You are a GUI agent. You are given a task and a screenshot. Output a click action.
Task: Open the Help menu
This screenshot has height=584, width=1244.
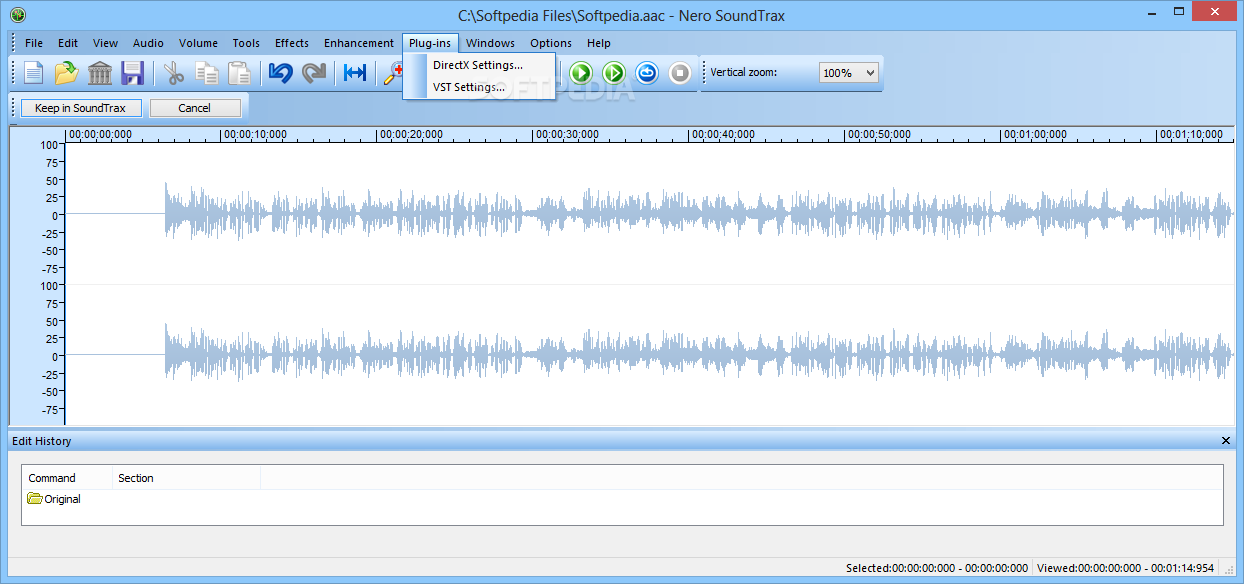pos(599,43)
